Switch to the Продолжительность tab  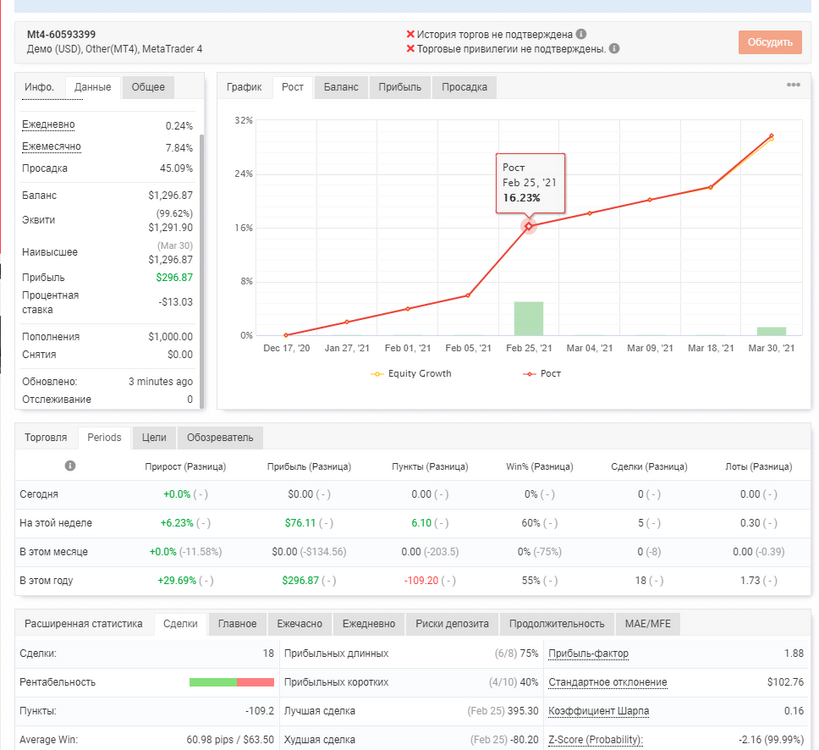point(556,624)
